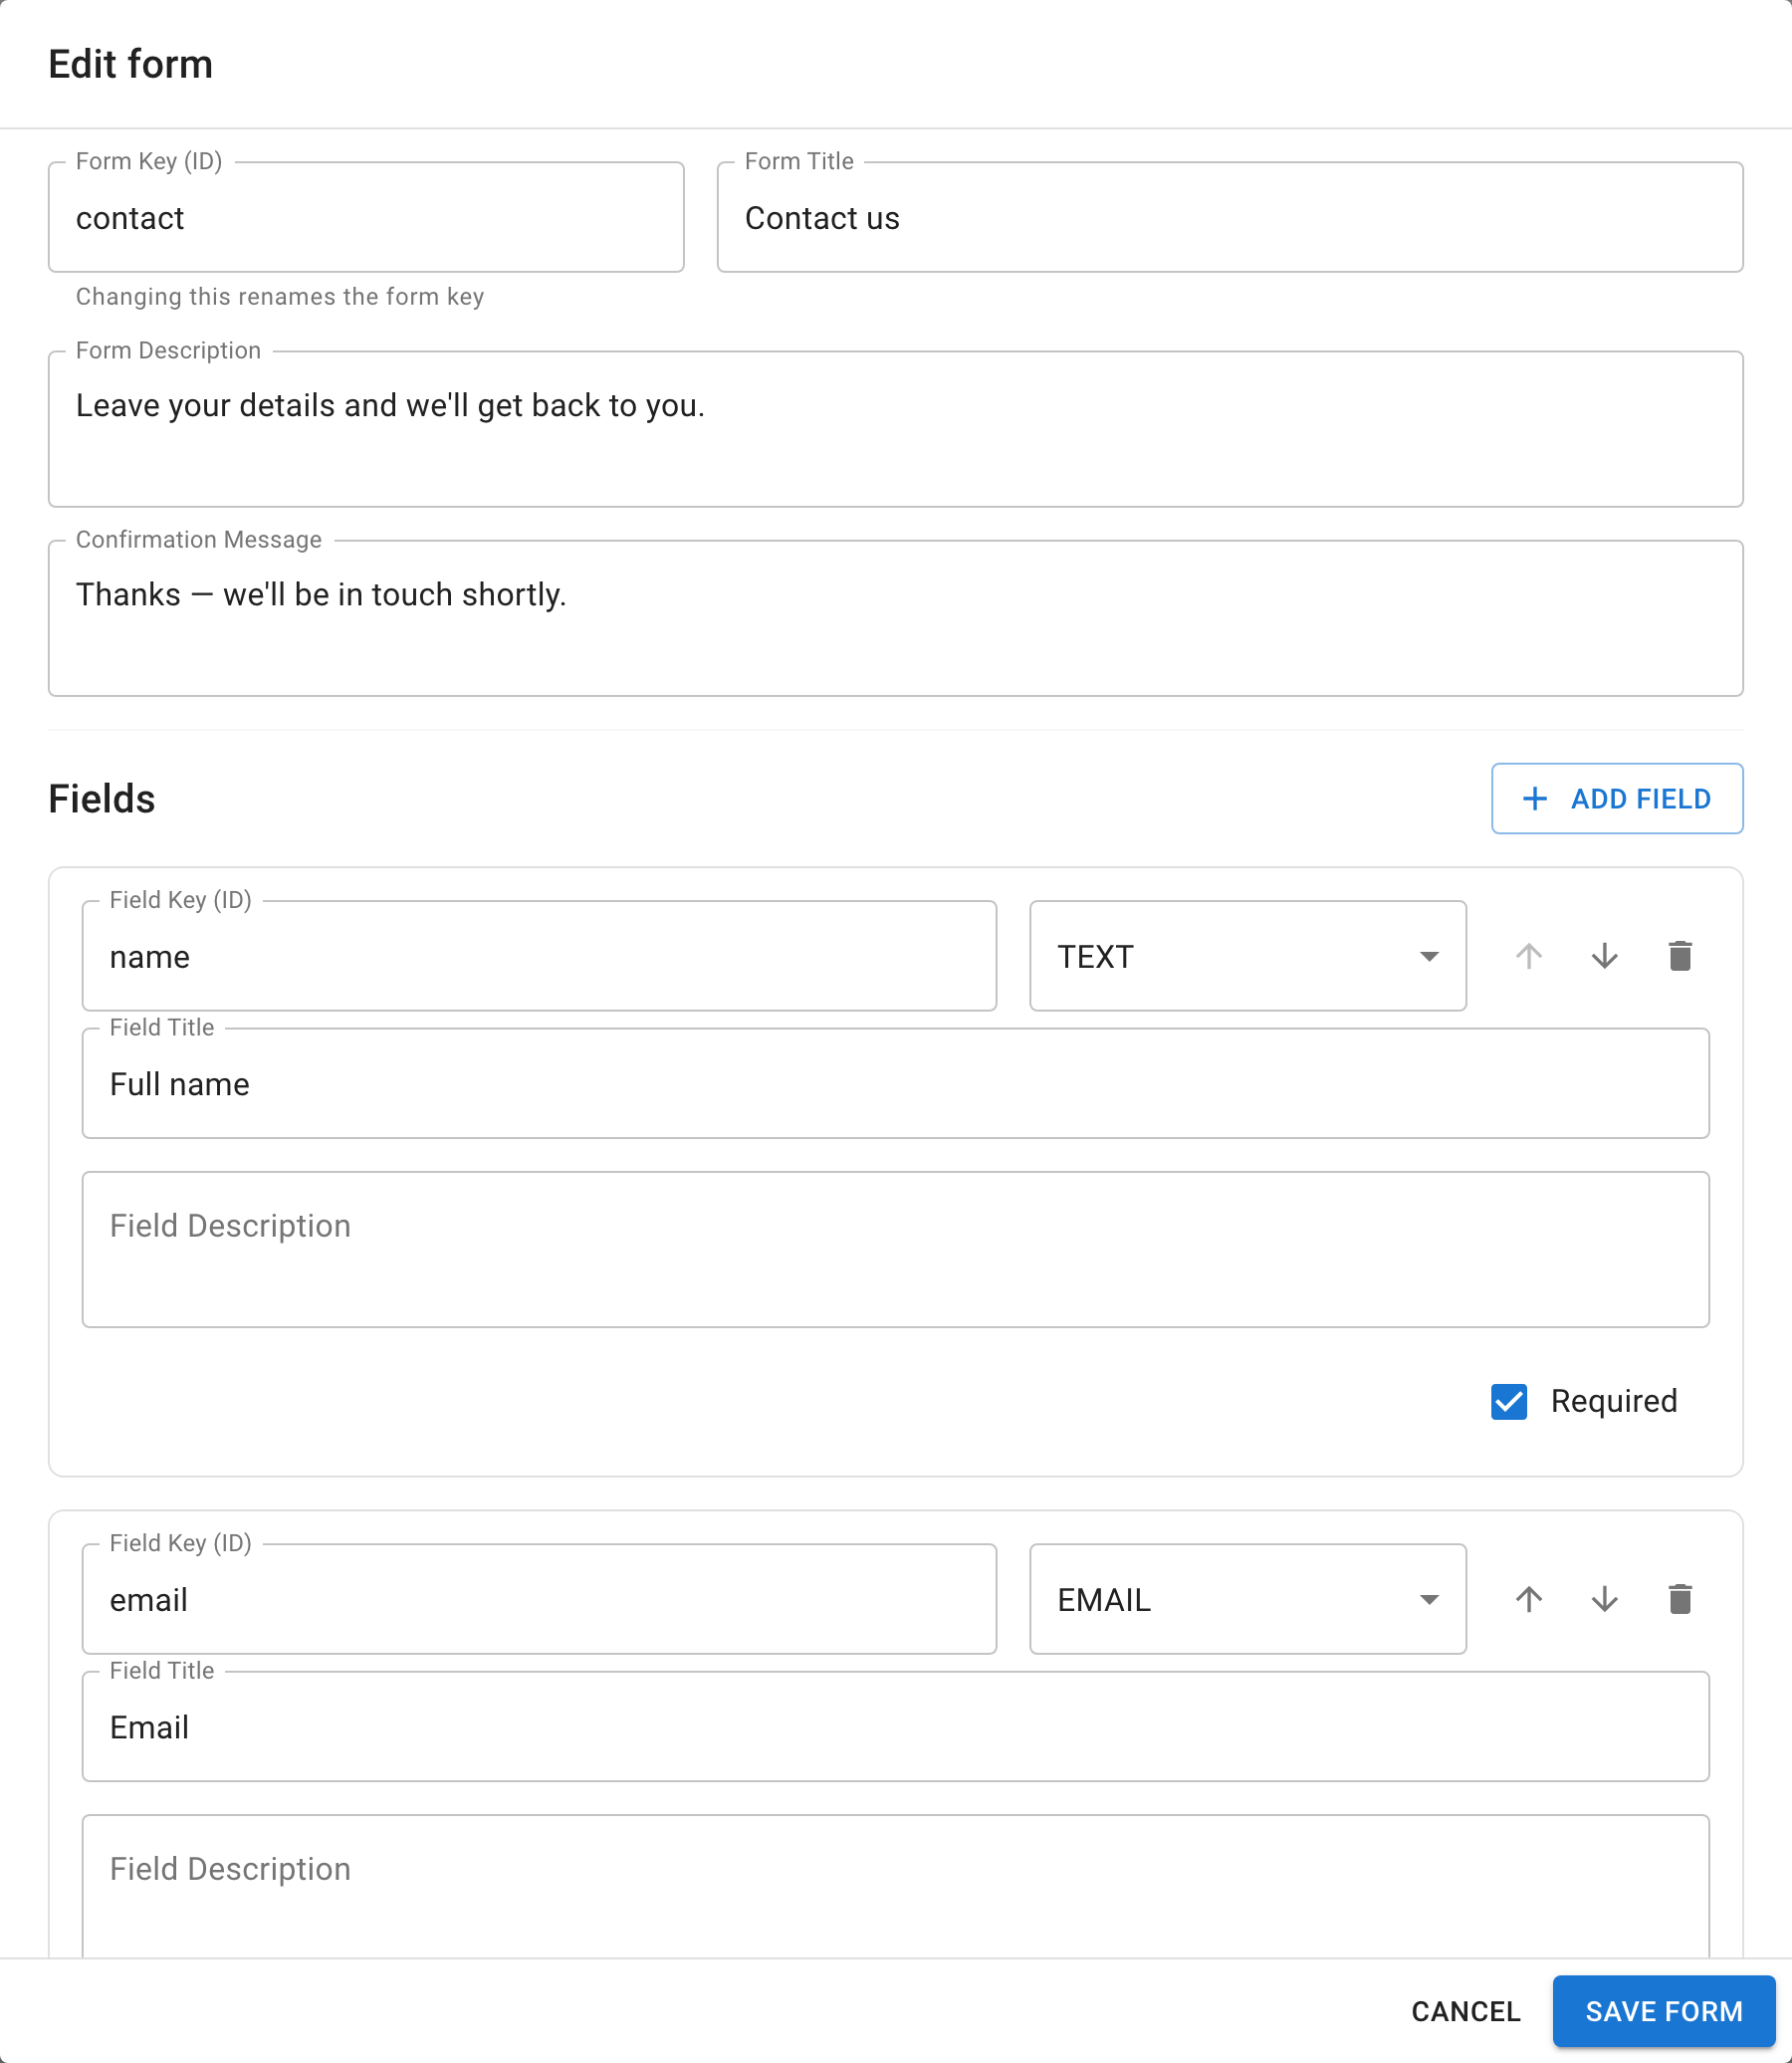Edit the Form Title field
Screen dimensions: 1792x2063
[1230, 217]
